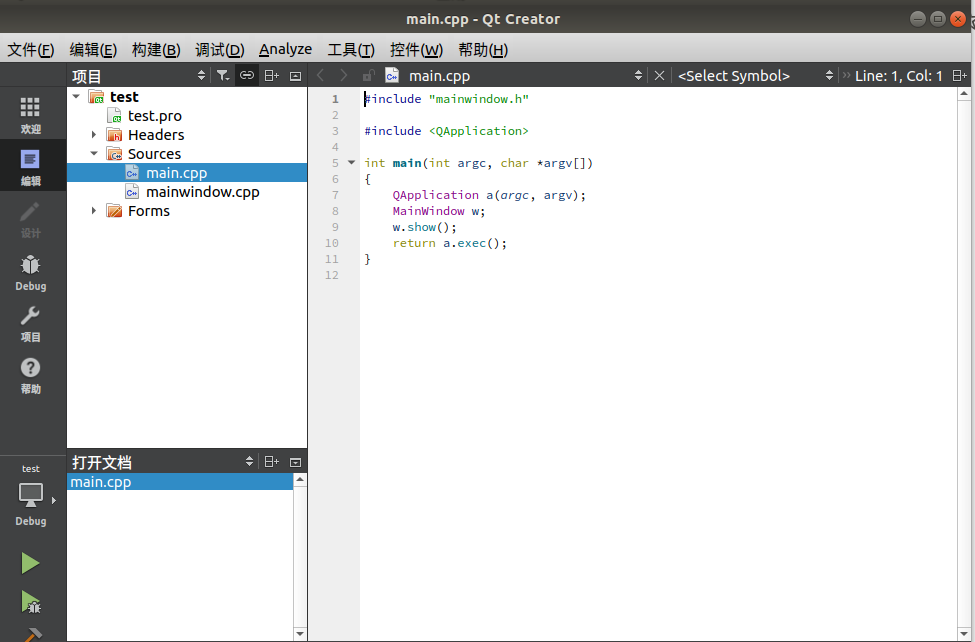Open the Design (设计) mode
This screenshot has width=975, height=642.
coord(30,219)
